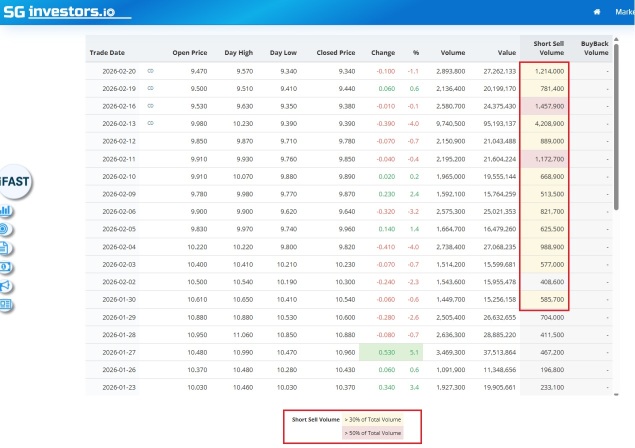This screenshot has height=448, width=635.
Task: Click the iFAST stock badge
Action: (15, 182)
